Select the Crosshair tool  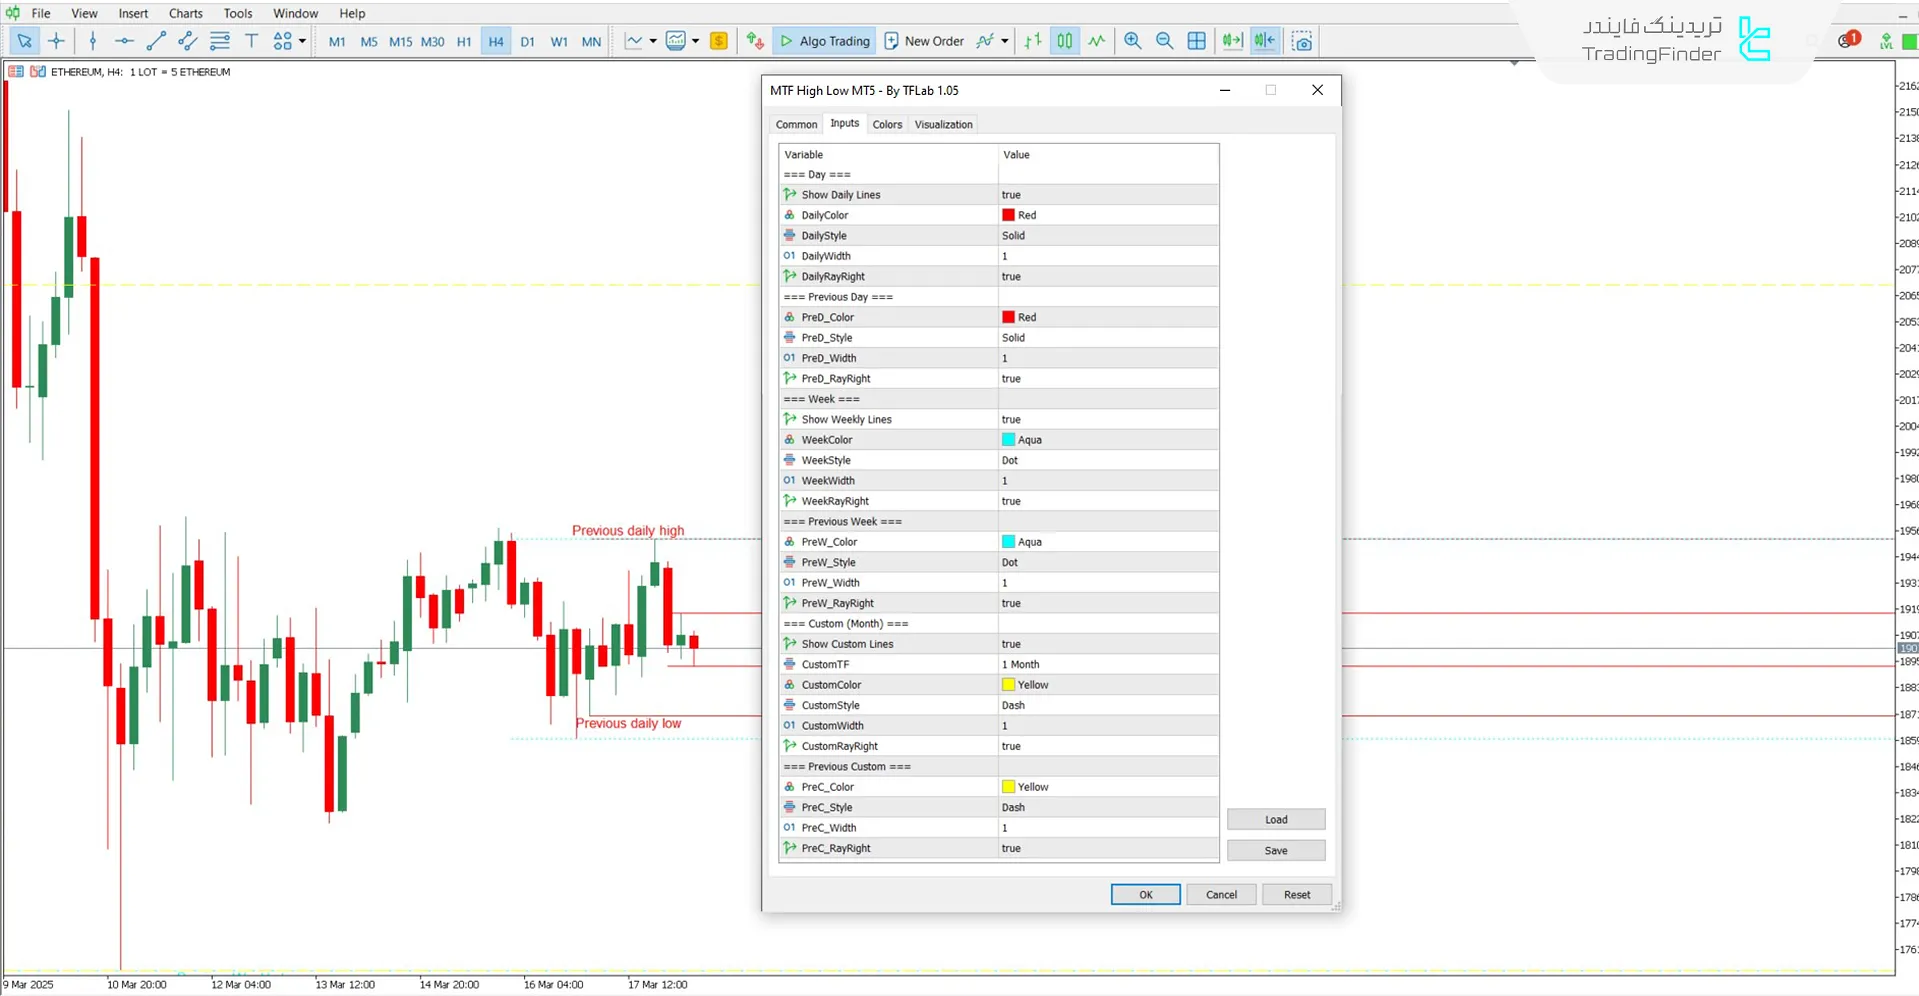[57, 41]
